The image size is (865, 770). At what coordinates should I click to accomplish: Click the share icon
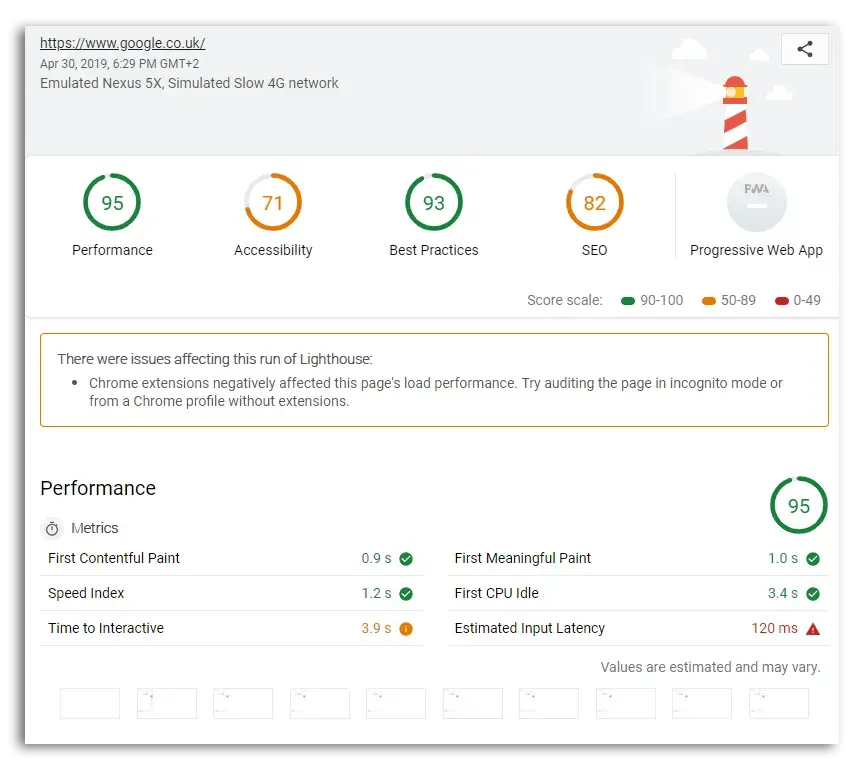(805, 48)
